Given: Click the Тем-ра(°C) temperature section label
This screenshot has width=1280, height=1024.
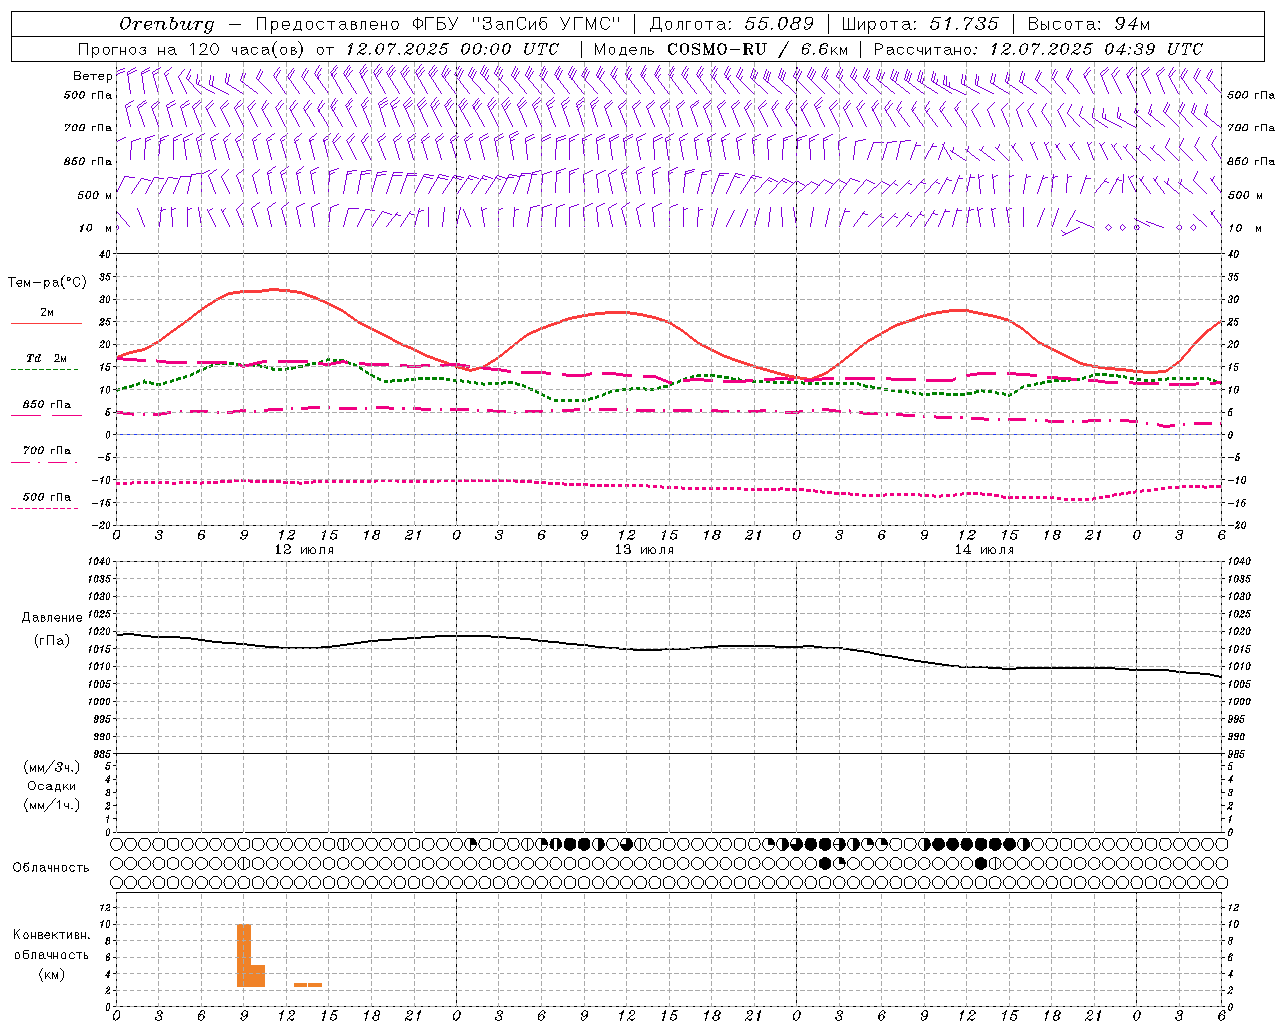Looking at the screenshot, I should (x=47, y=283).
